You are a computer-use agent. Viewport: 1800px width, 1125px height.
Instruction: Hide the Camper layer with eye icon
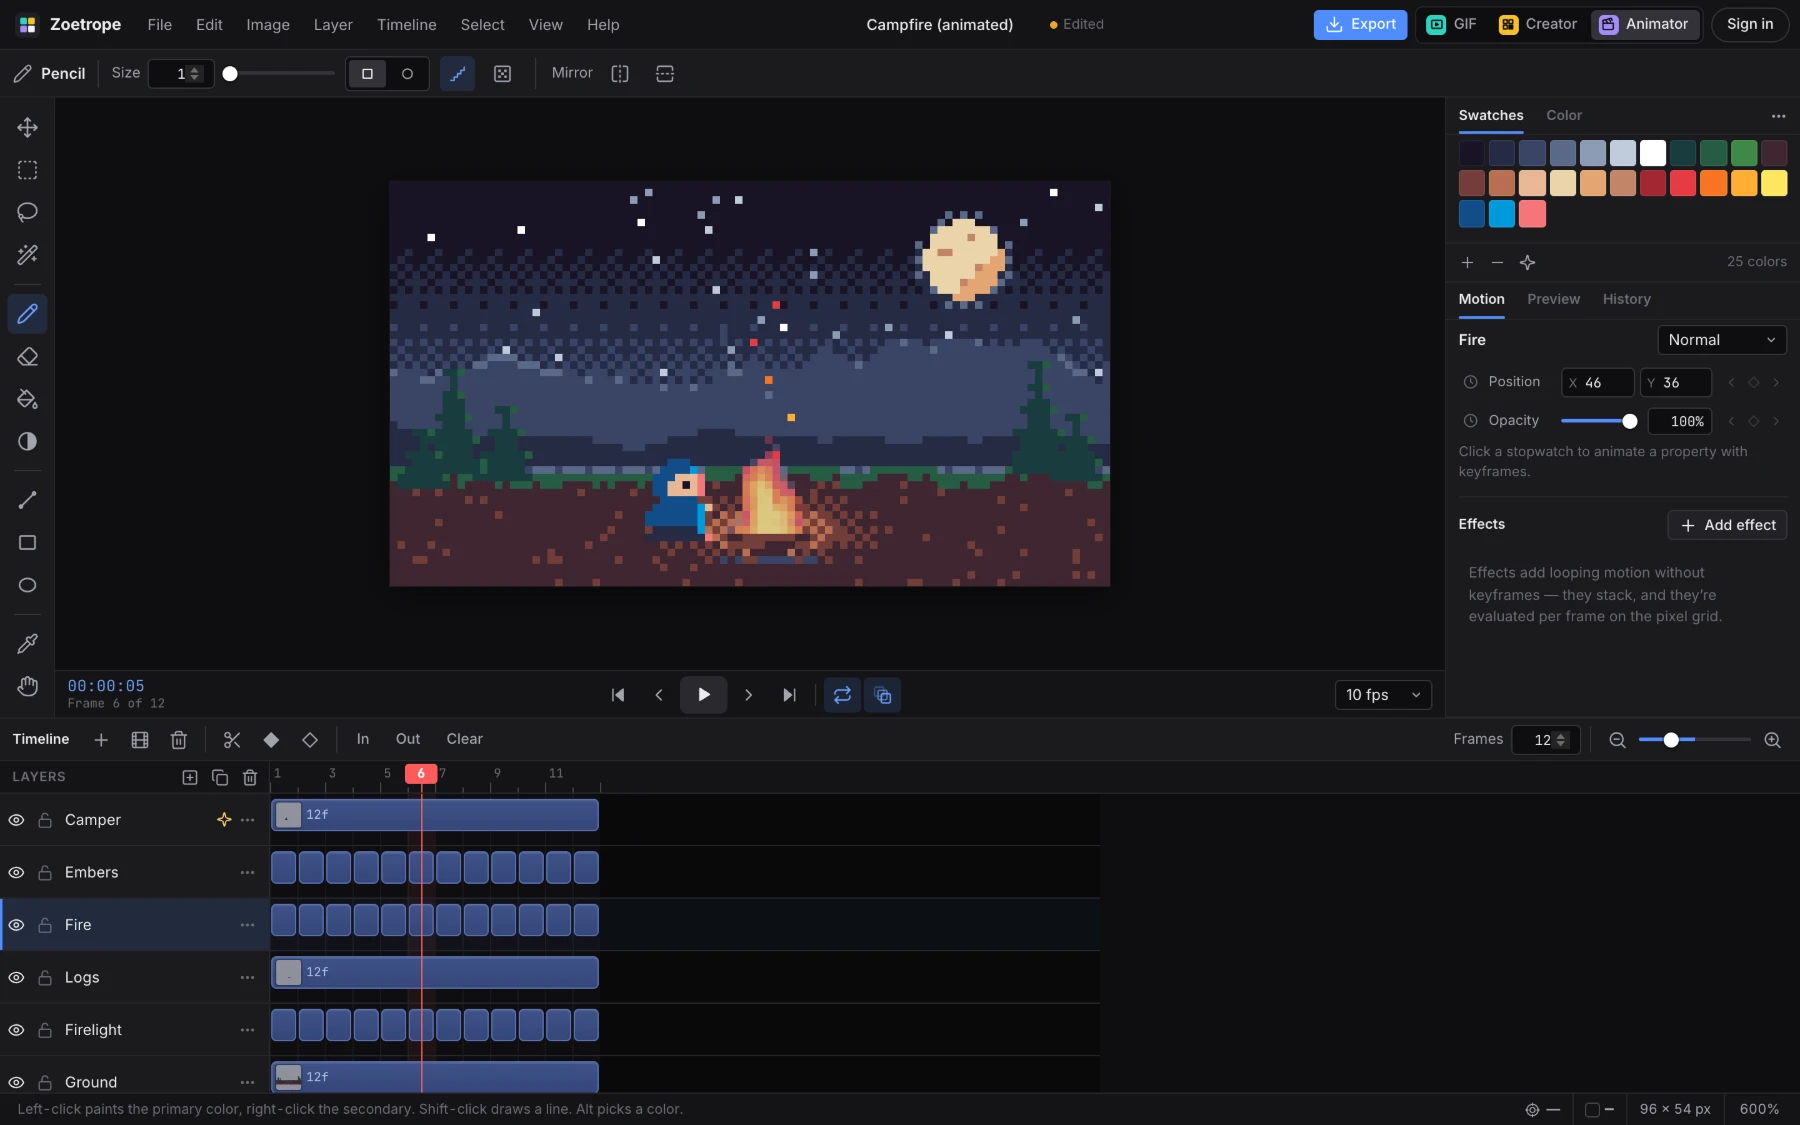click(x=16, y=820)
